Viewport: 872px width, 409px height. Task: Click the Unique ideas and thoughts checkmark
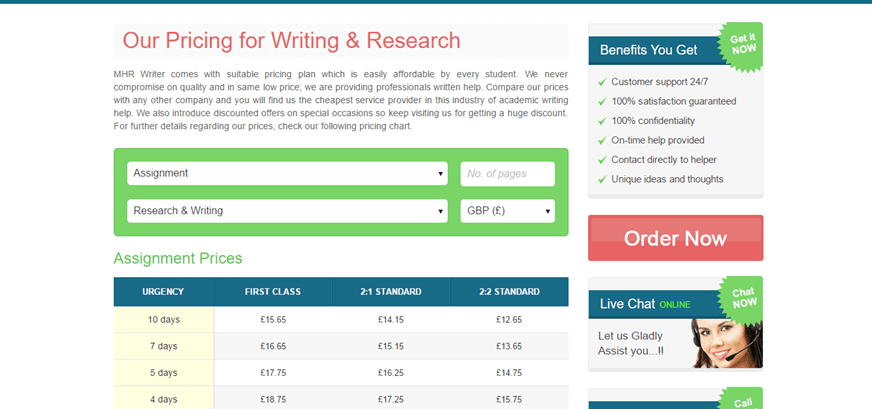point(602,180)
